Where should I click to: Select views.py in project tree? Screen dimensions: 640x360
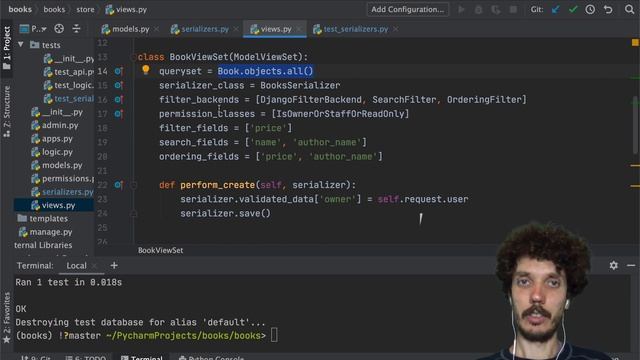[x=53, y=205]
